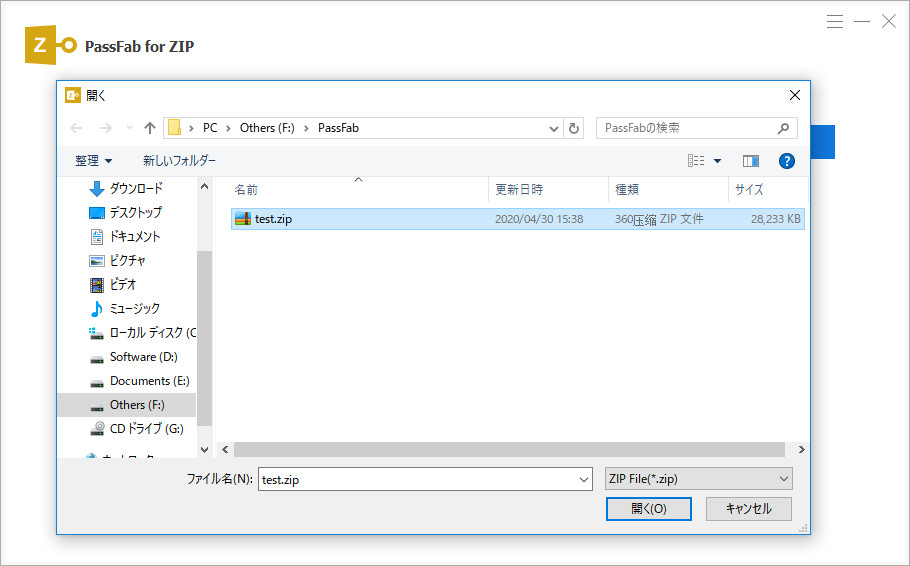Toggle the preview pane icon

[750, 161]
